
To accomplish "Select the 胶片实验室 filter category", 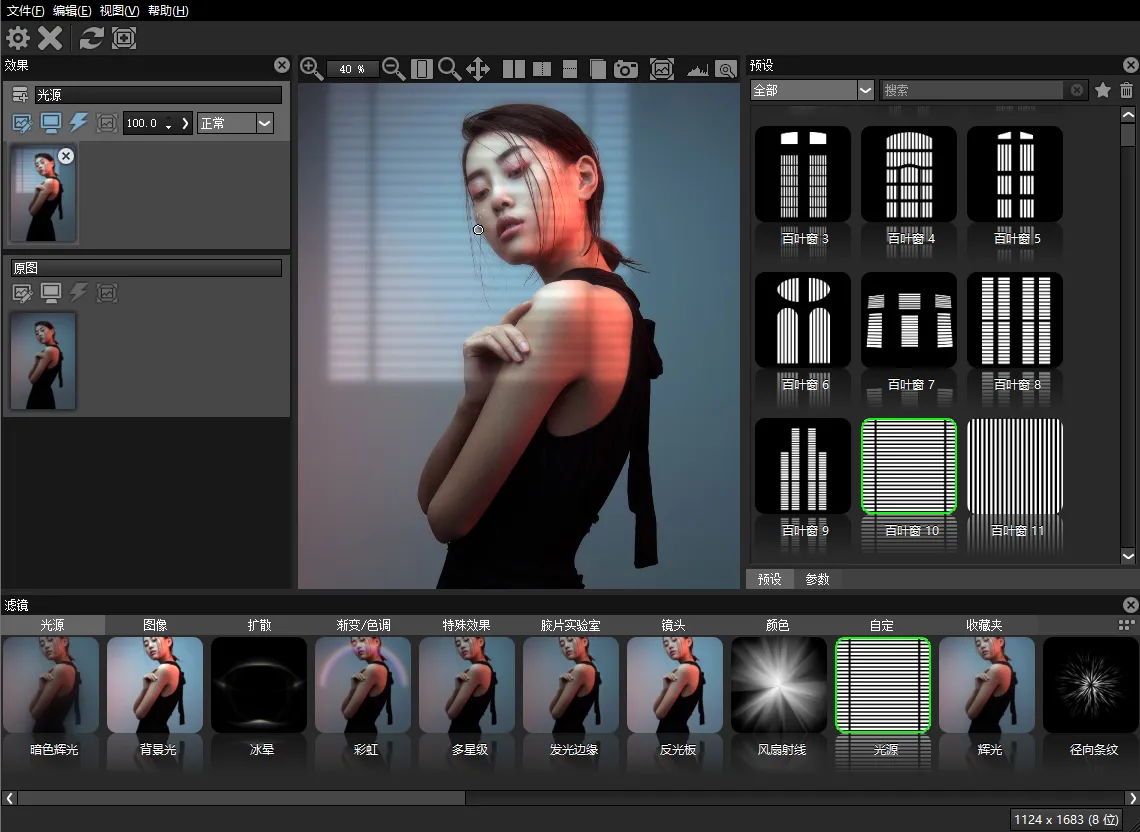I will point(570,625).
